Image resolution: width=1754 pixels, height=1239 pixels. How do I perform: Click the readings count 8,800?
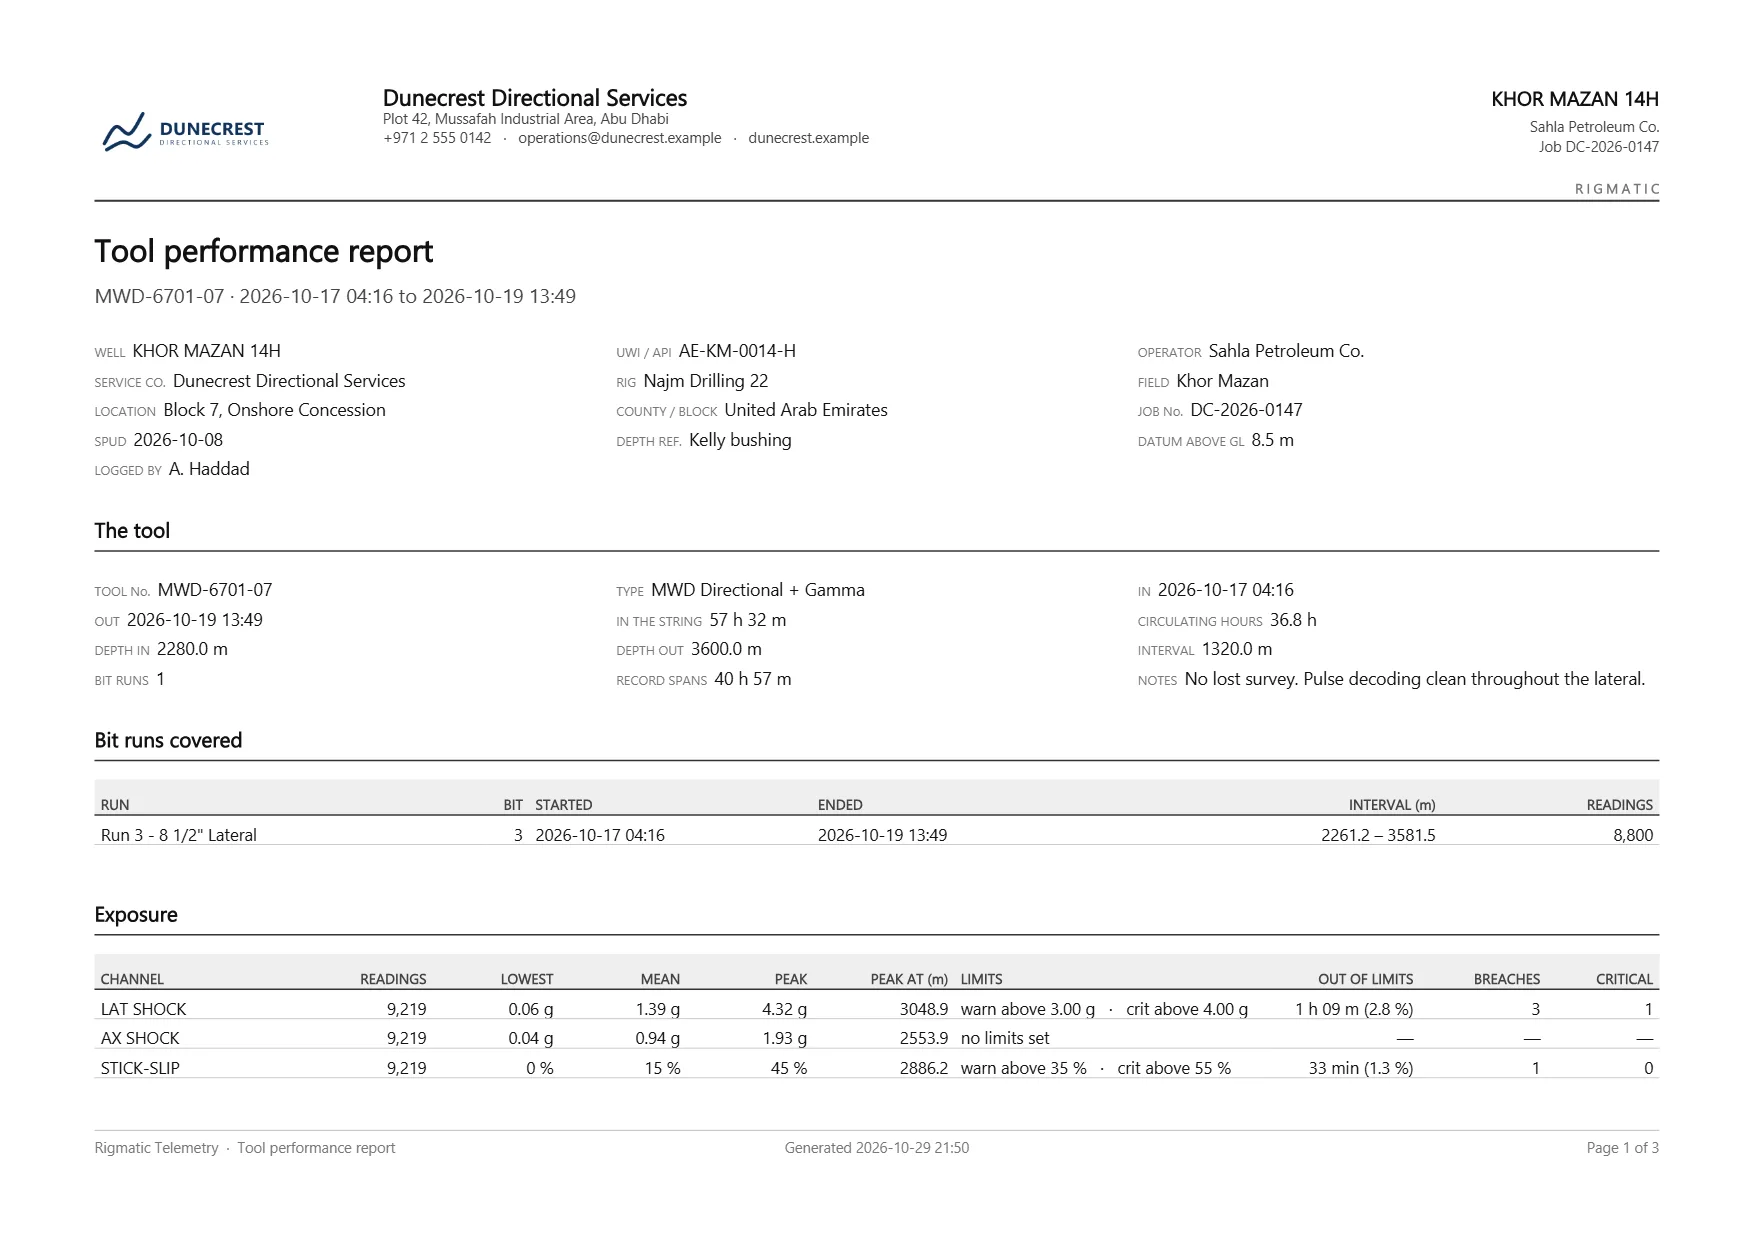(1633, 835)
